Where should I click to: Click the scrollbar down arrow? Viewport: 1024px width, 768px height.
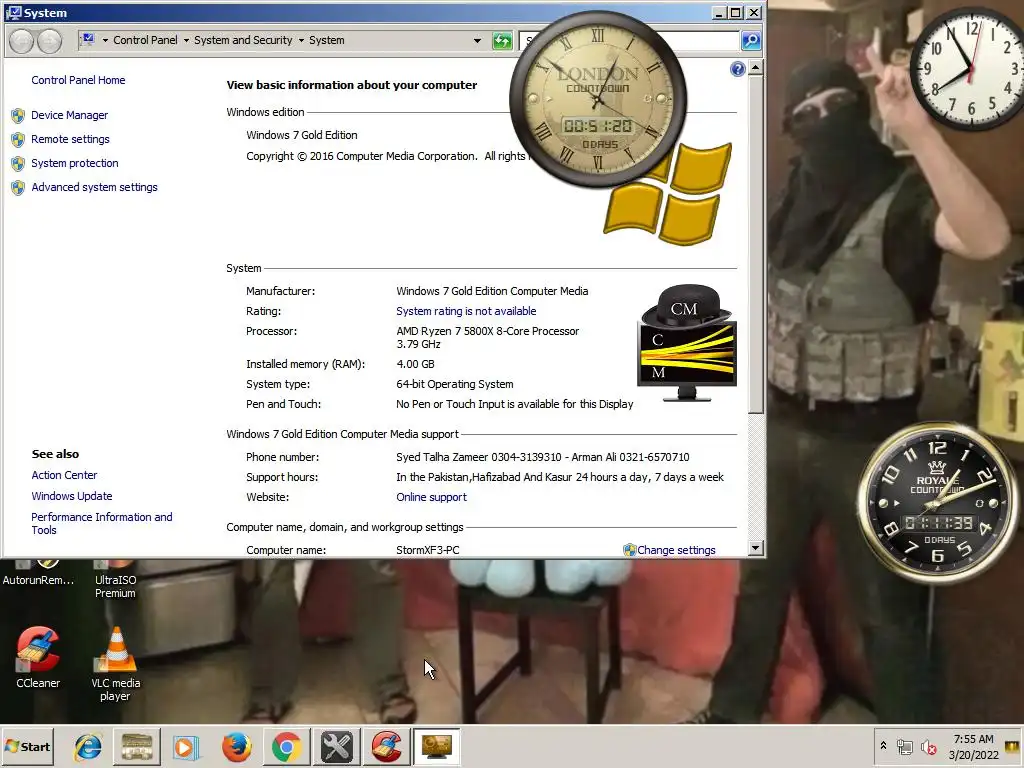[756, 549]
